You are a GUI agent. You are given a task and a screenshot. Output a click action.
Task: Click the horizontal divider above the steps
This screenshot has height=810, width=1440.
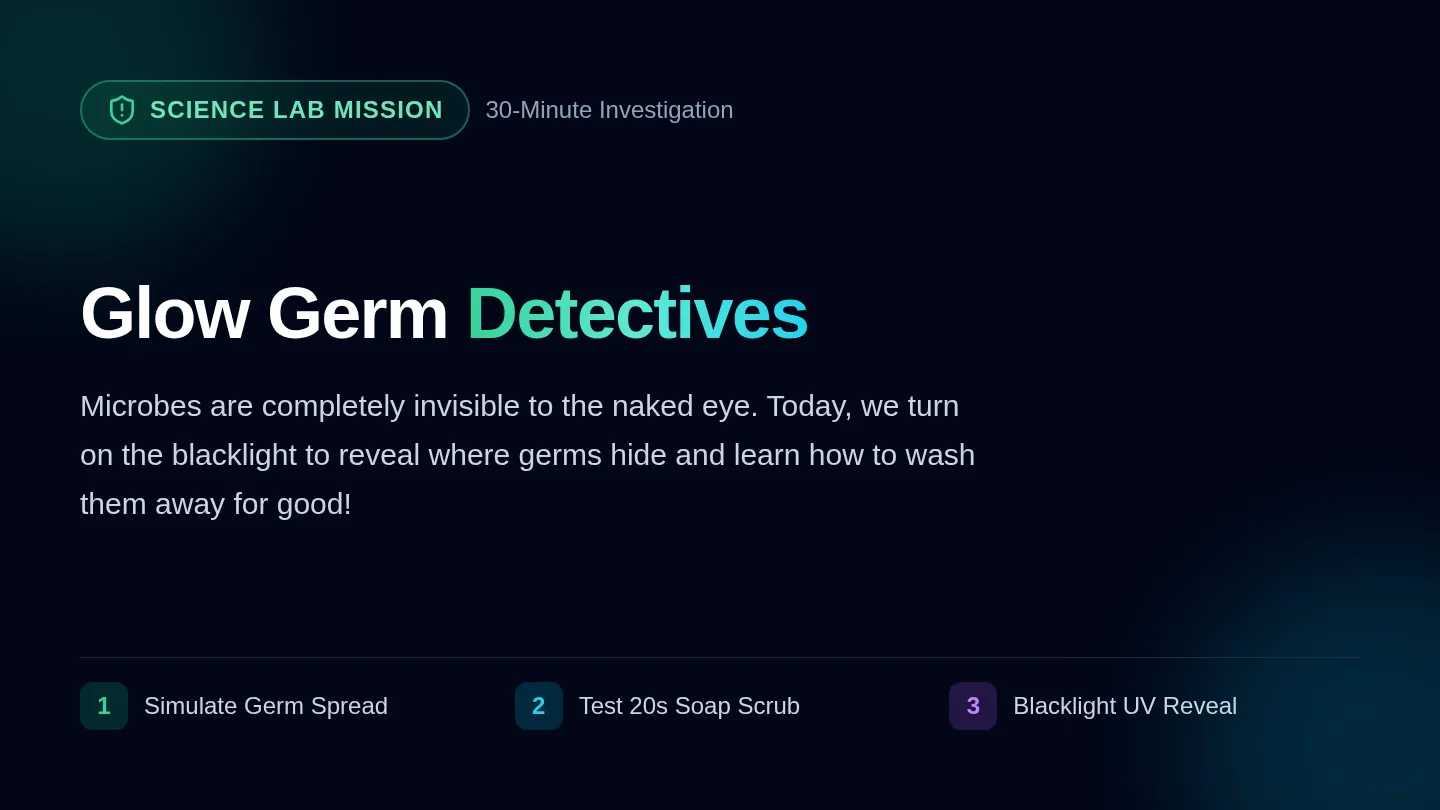pyautogui.click(x=720, y=657)
